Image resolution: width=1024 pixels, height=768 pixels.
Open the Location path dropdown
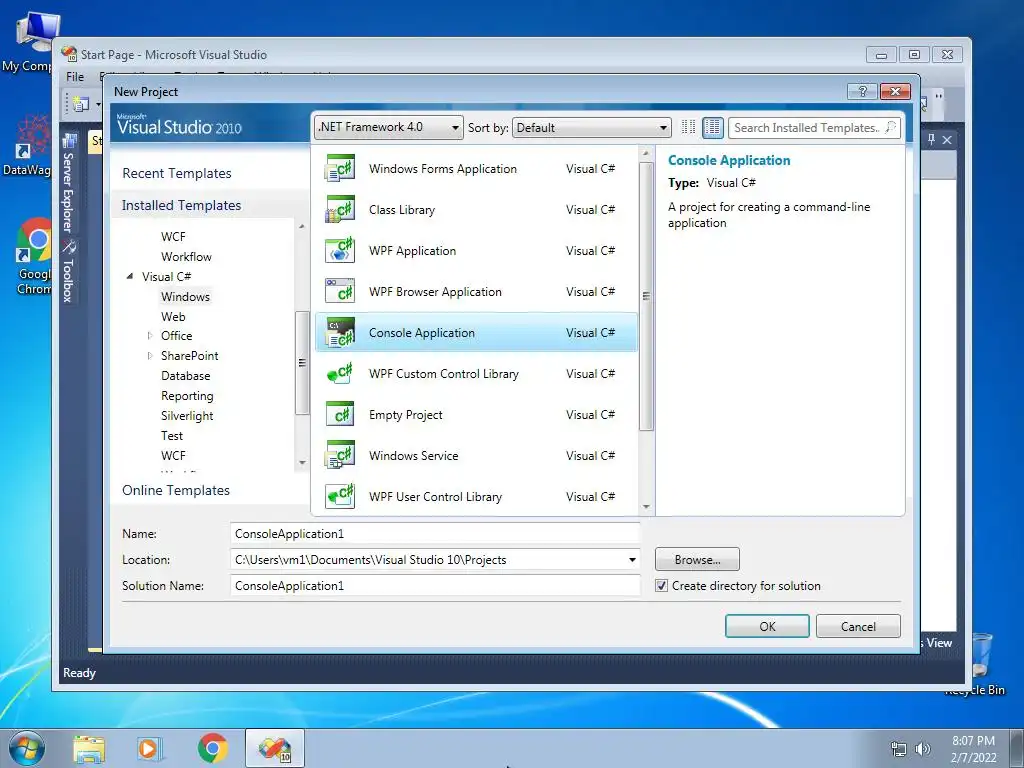click(x=632, y=560)
